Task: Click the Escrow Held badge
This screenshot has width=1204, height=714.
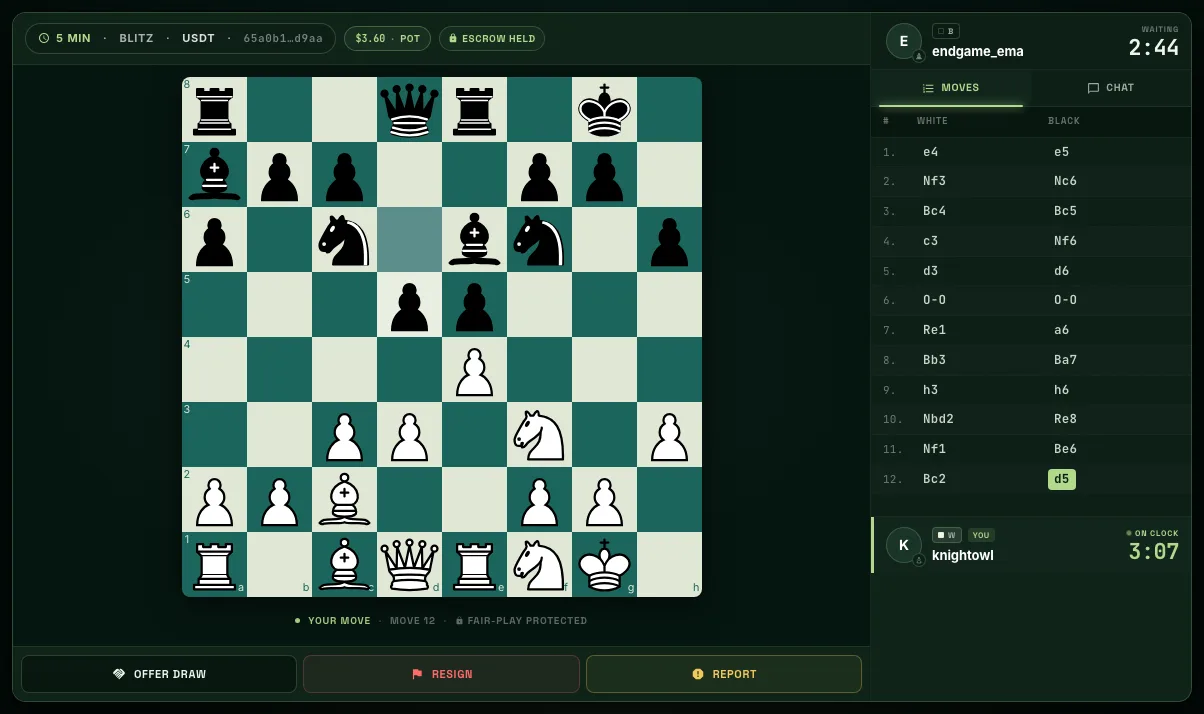Action: (491, 38)
